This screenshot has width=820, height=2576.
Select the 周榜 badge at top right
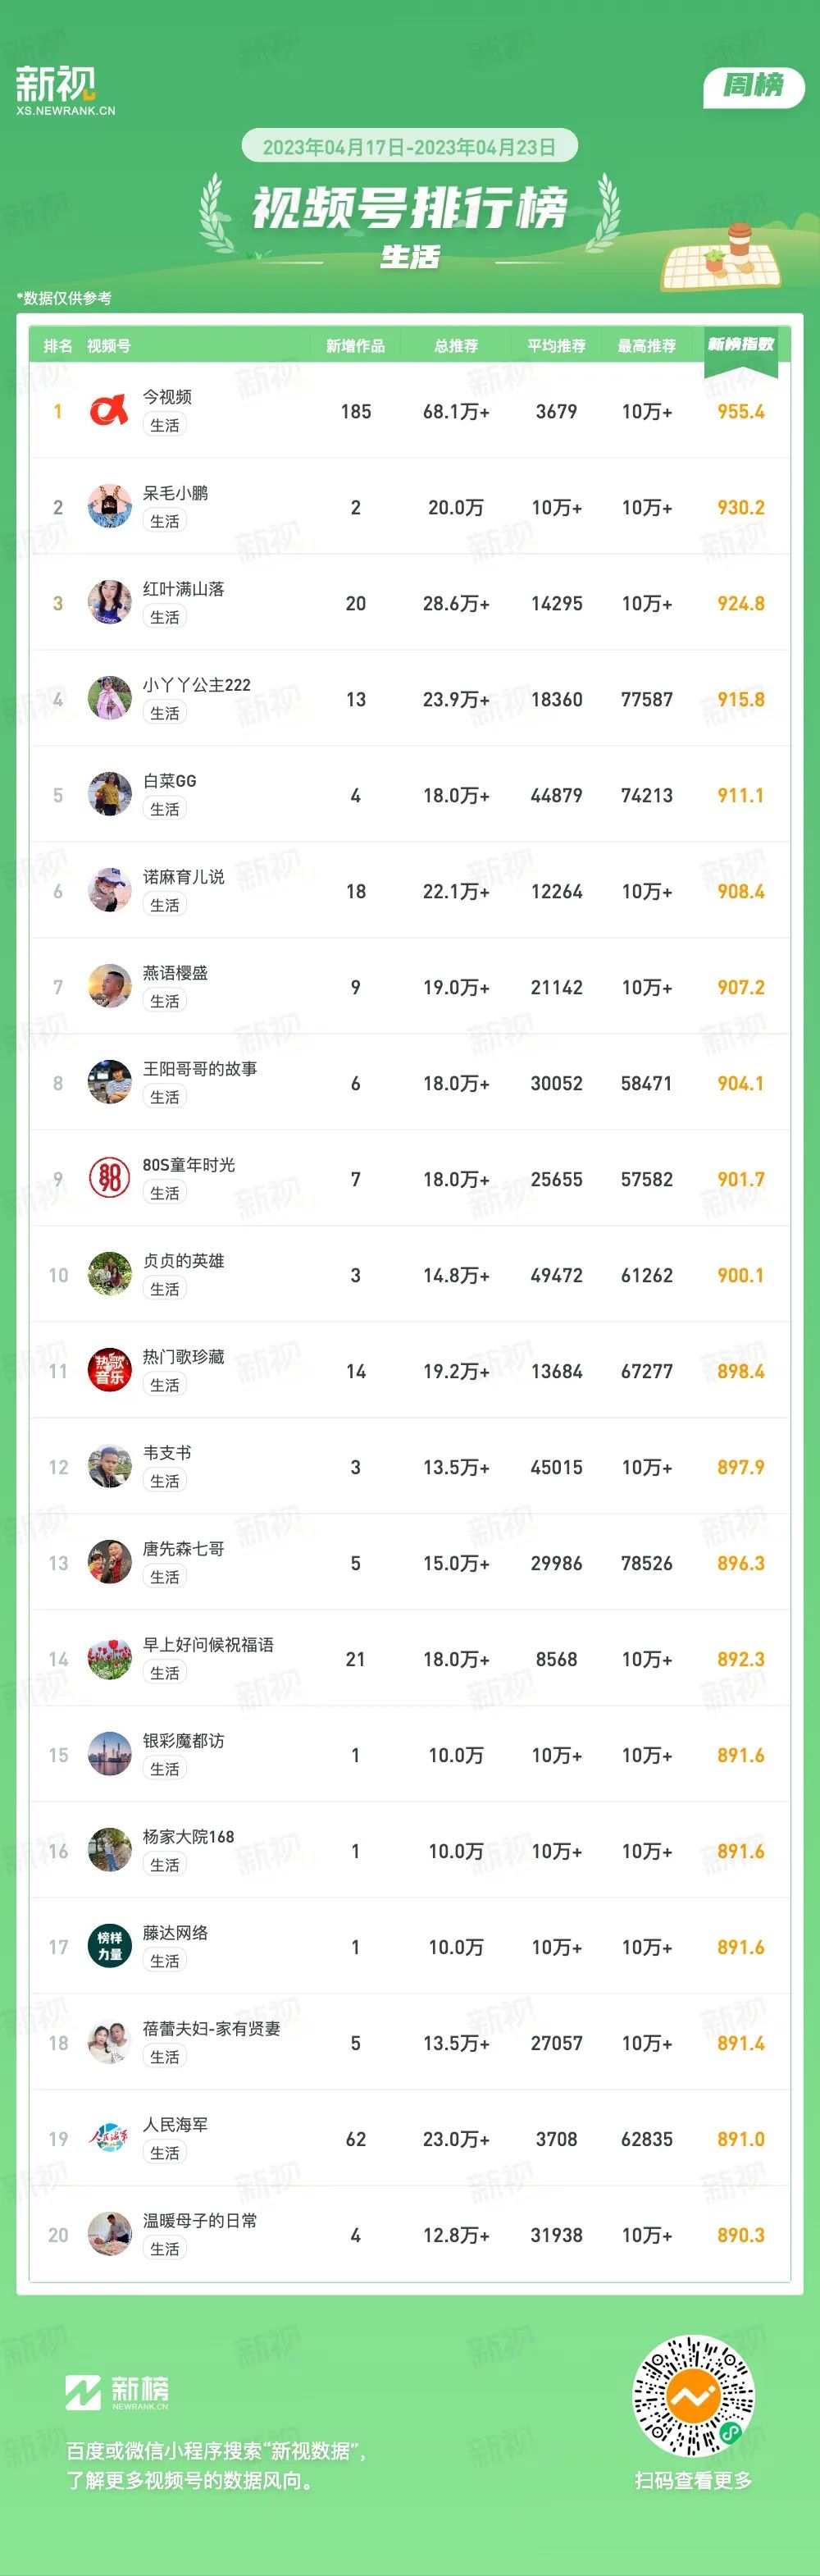(755, 86)
